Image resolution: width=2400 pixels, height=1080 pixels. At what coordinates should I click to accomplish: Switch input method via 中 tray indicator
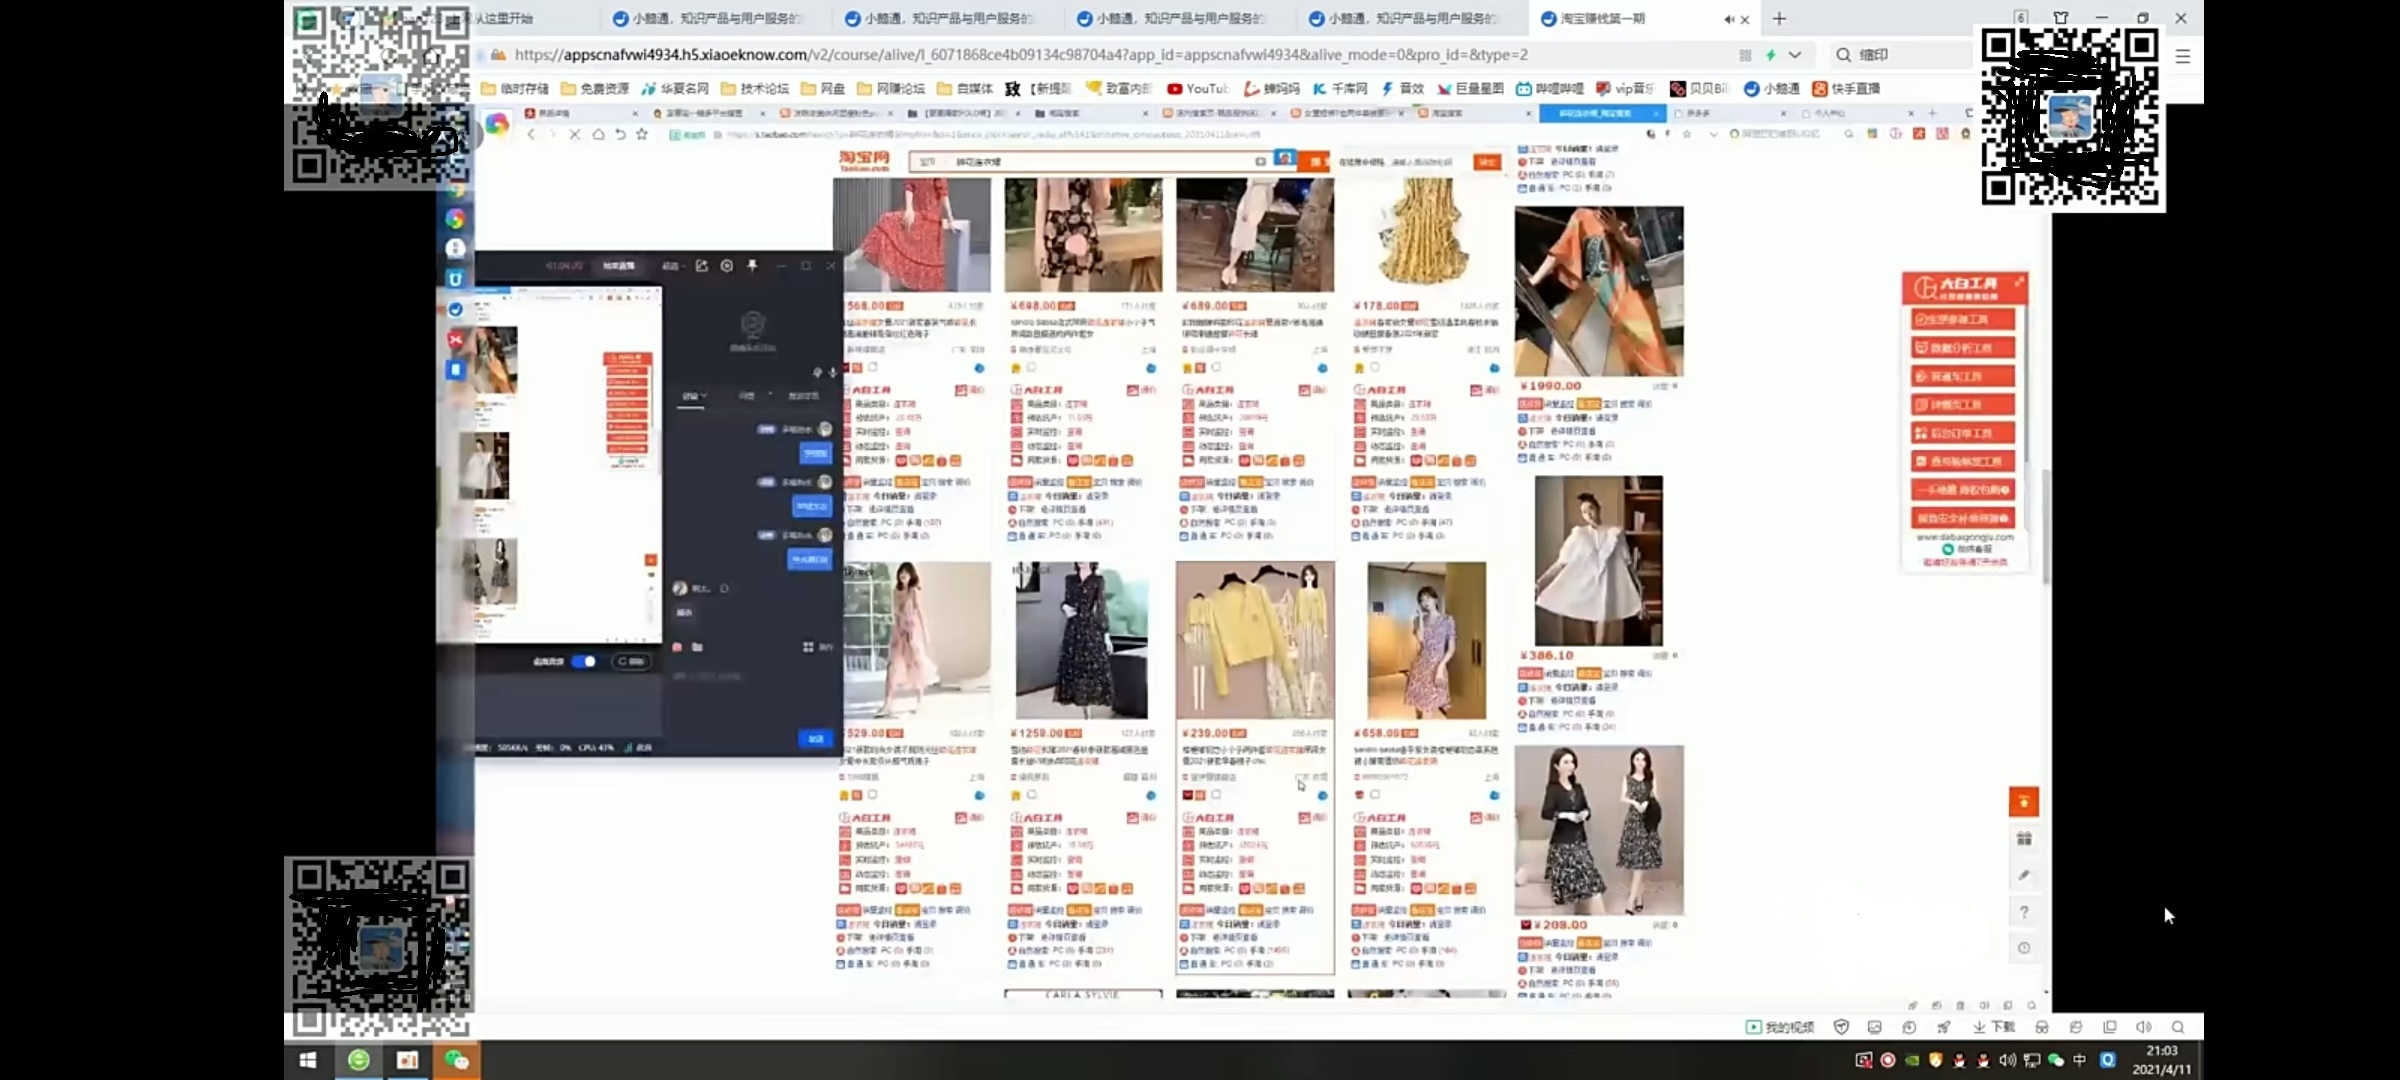pos(2080,1060)
